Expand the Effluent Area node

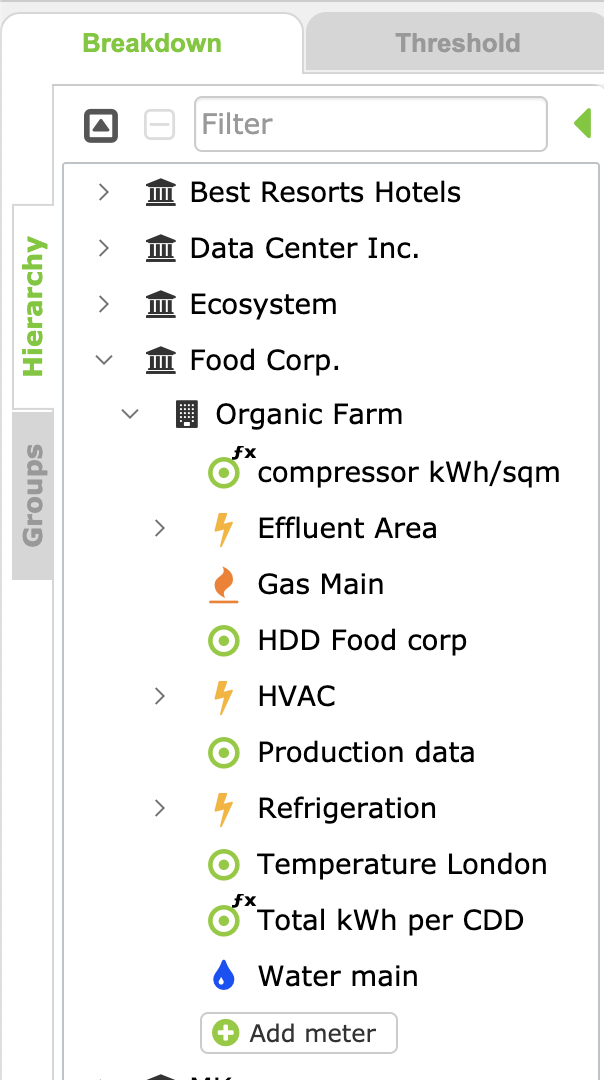coord(160,528)
